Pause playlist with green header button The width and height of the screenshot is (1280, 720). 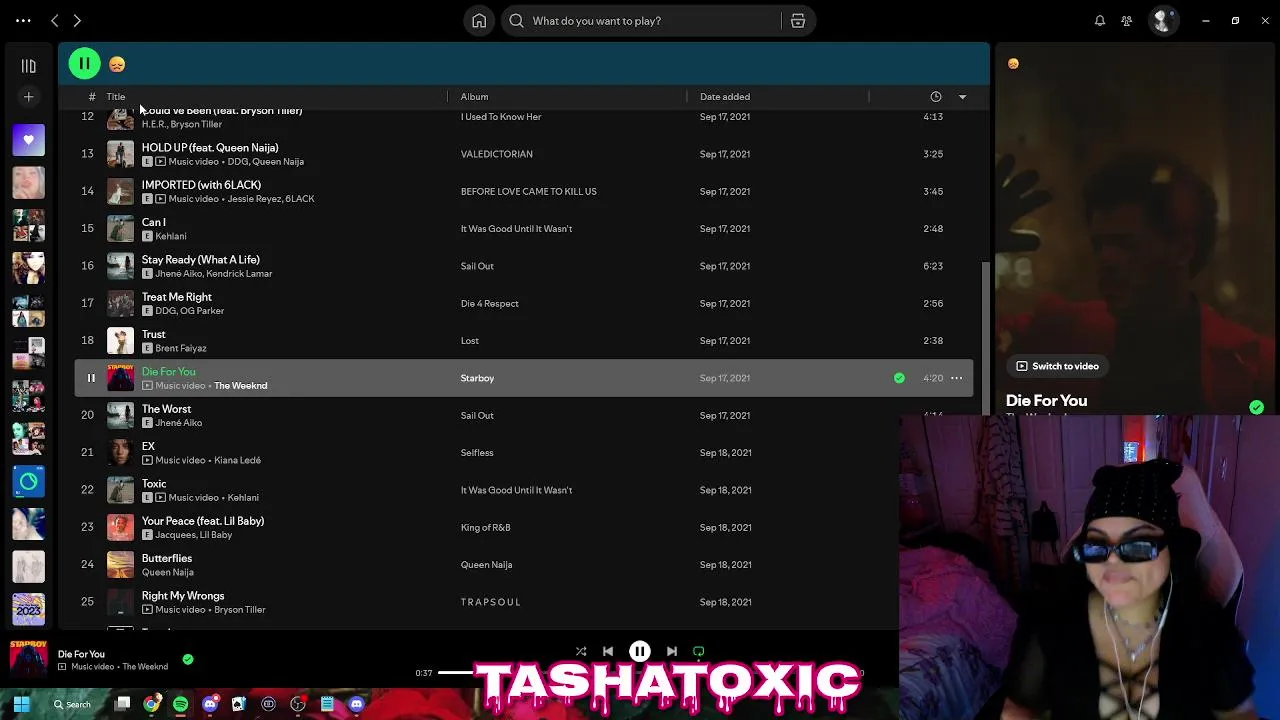85,64
